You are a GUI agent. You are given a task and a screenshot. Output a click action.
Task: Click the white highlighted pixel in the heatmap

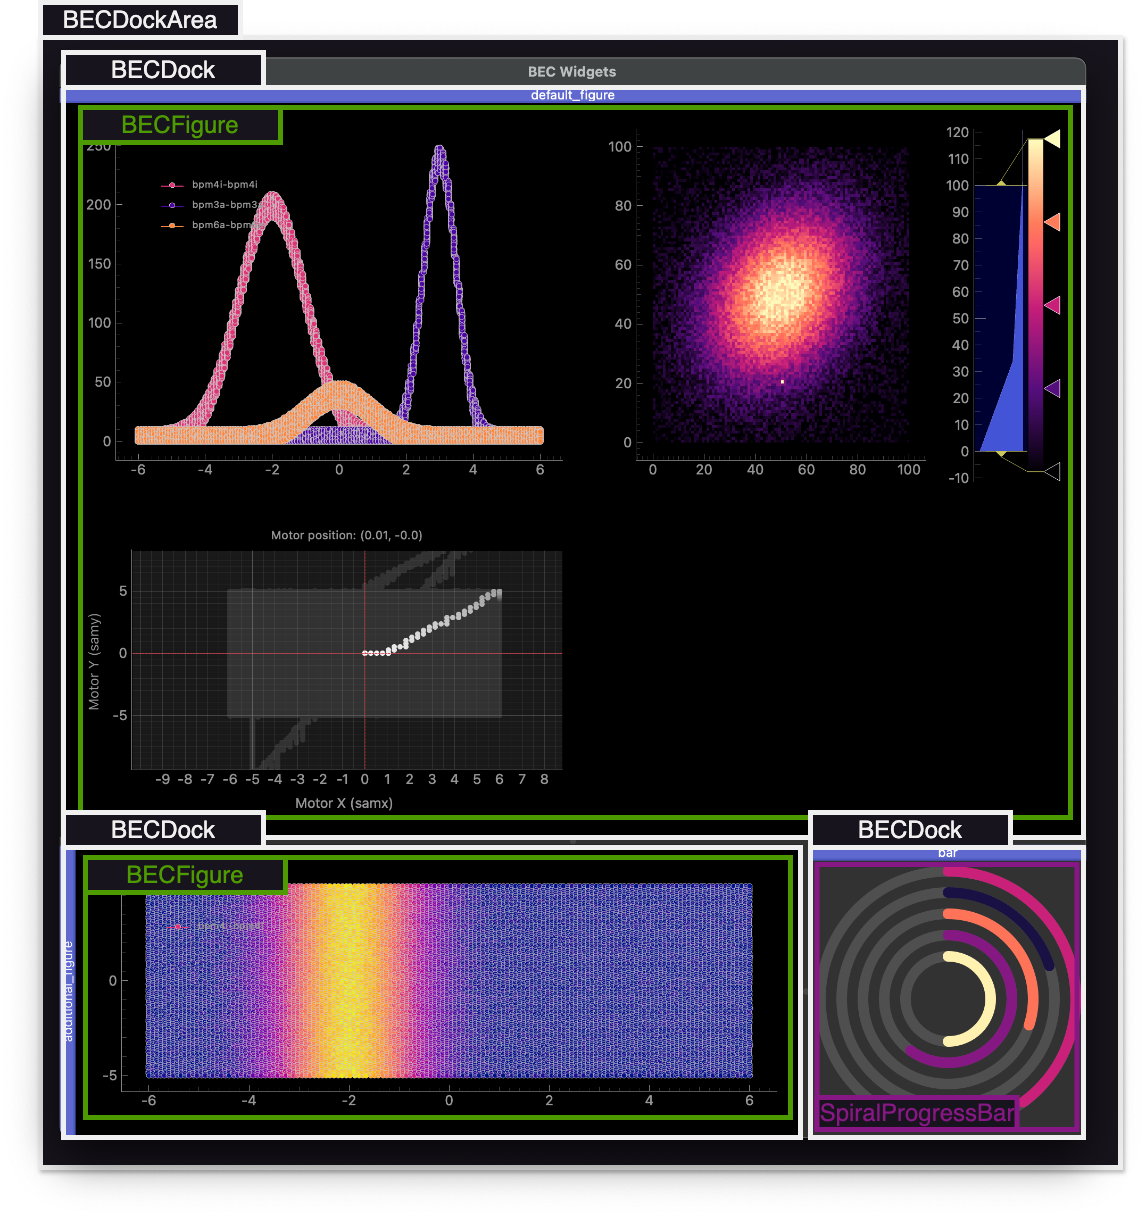(782, 381)
